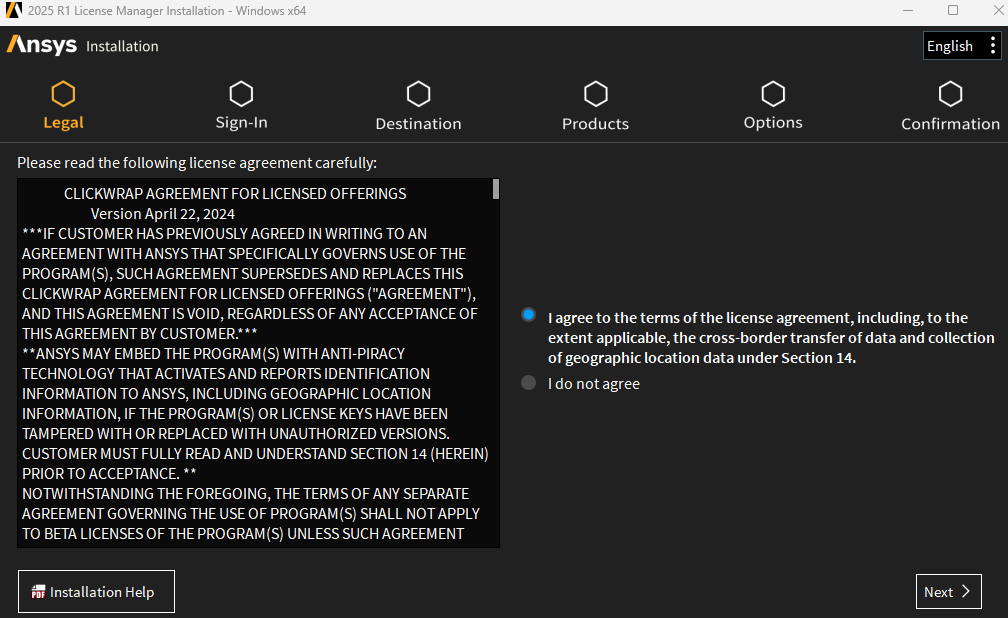The height and width of the screenshot is (618, 1008).
Task: Maximize the License Manager installer window
Action: [x=953, y=10]
